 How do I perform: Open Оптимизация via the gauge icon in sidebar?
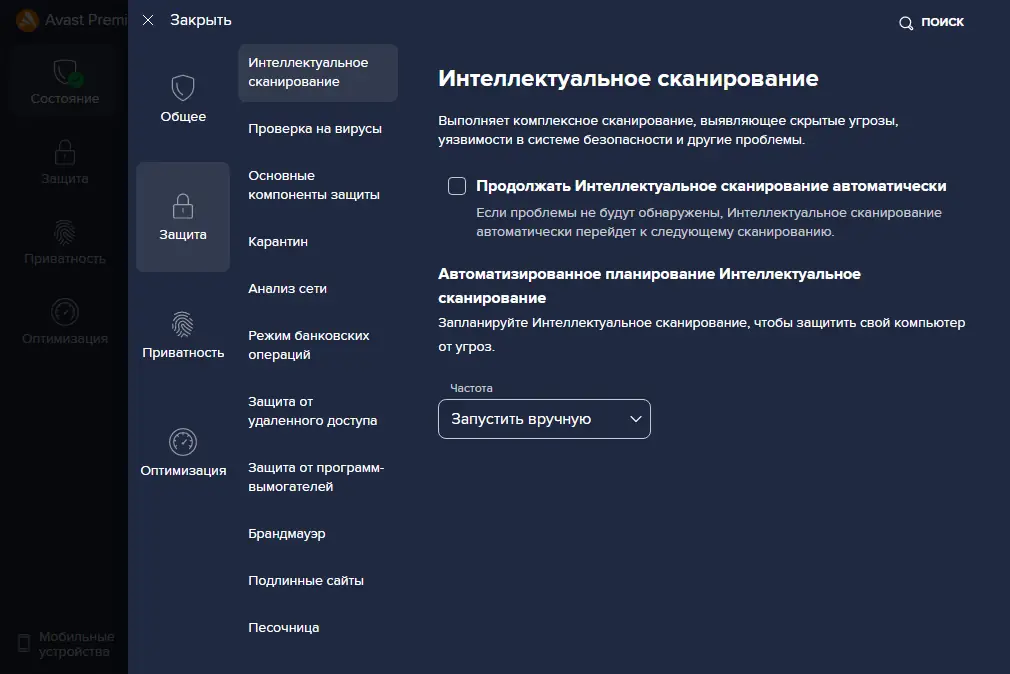(x=63, y=313)
